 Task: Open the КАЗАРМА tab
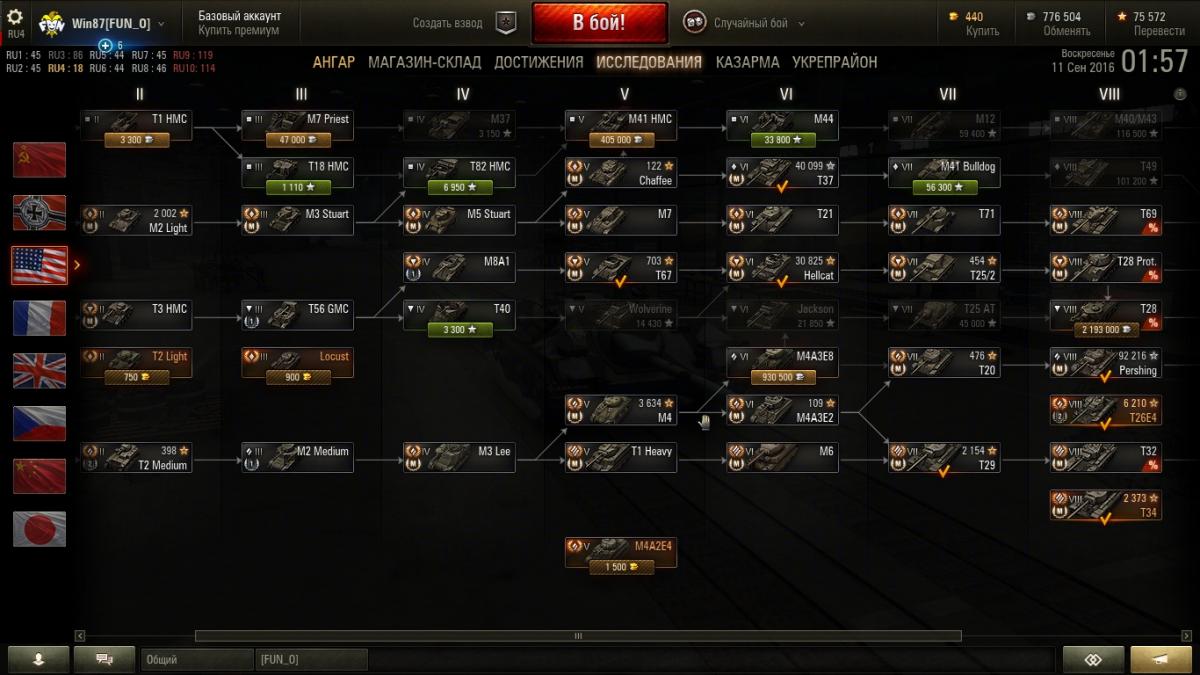tap(747, 62)
